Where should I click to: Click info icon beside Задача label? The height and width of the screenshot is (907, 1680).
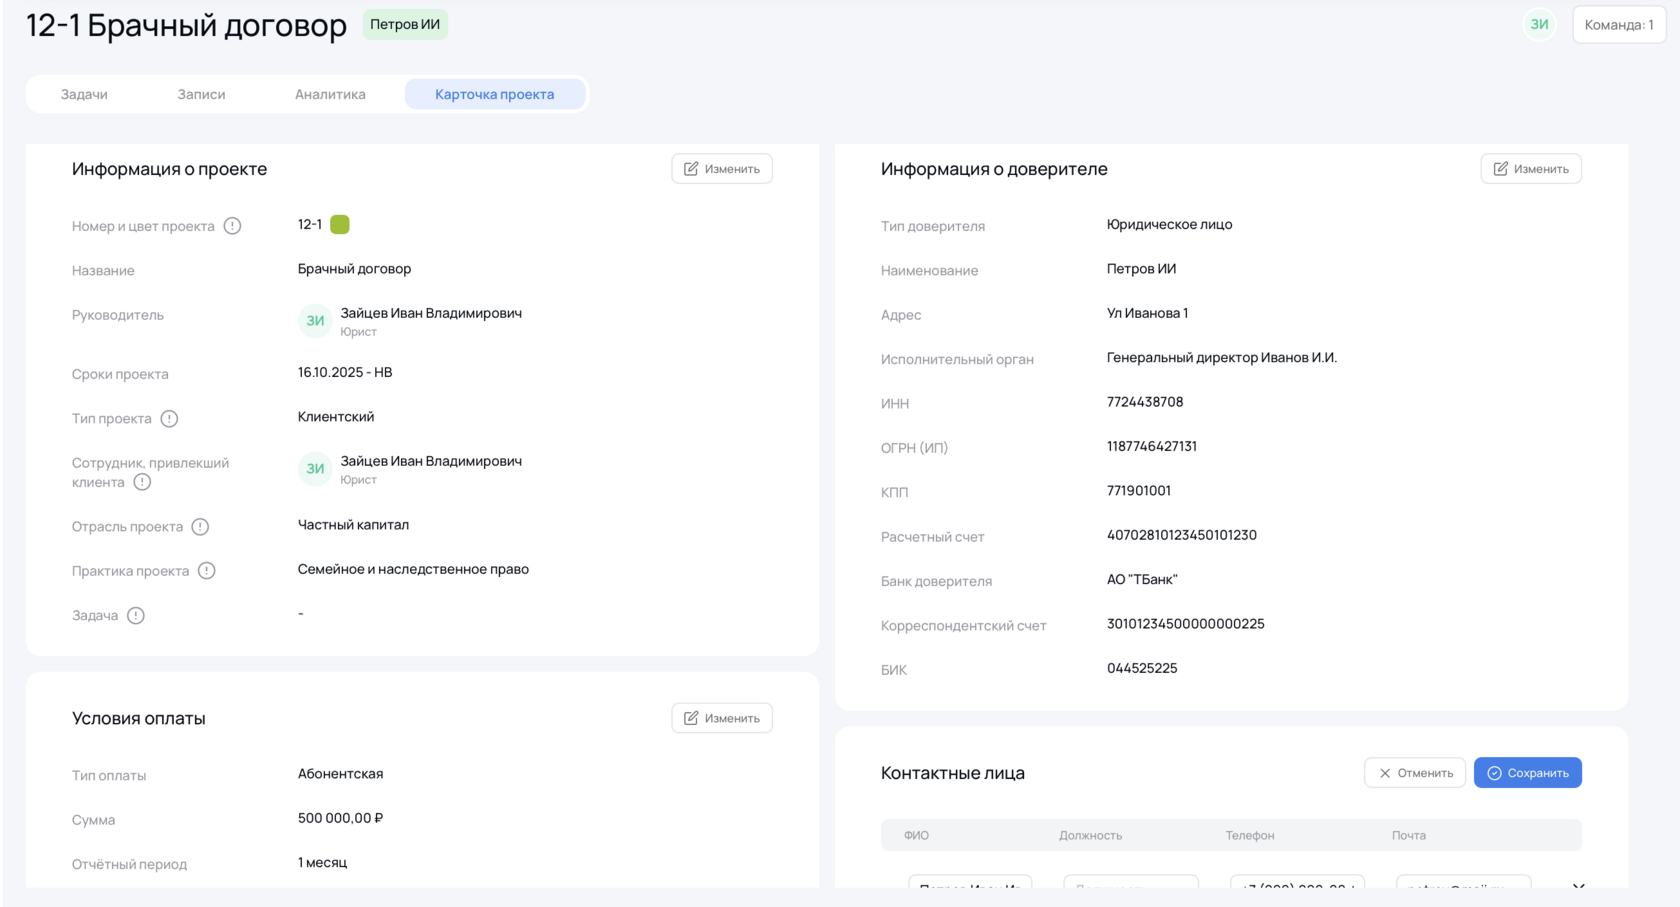pos(136,616)
